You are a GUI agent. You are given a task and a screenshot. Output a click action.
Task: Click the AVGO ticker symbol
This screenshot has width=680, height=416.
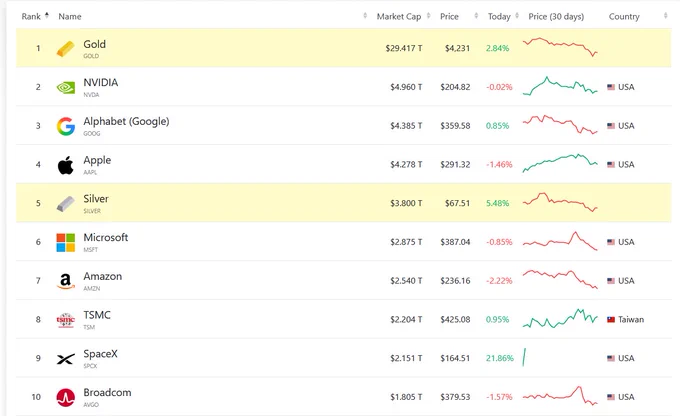(x=91, y=405)
